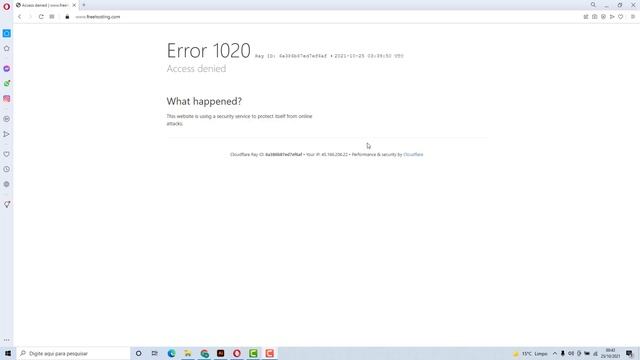The image size is (640, 360).
Task: Open the Windows Start menu
Action: [8, 353]
